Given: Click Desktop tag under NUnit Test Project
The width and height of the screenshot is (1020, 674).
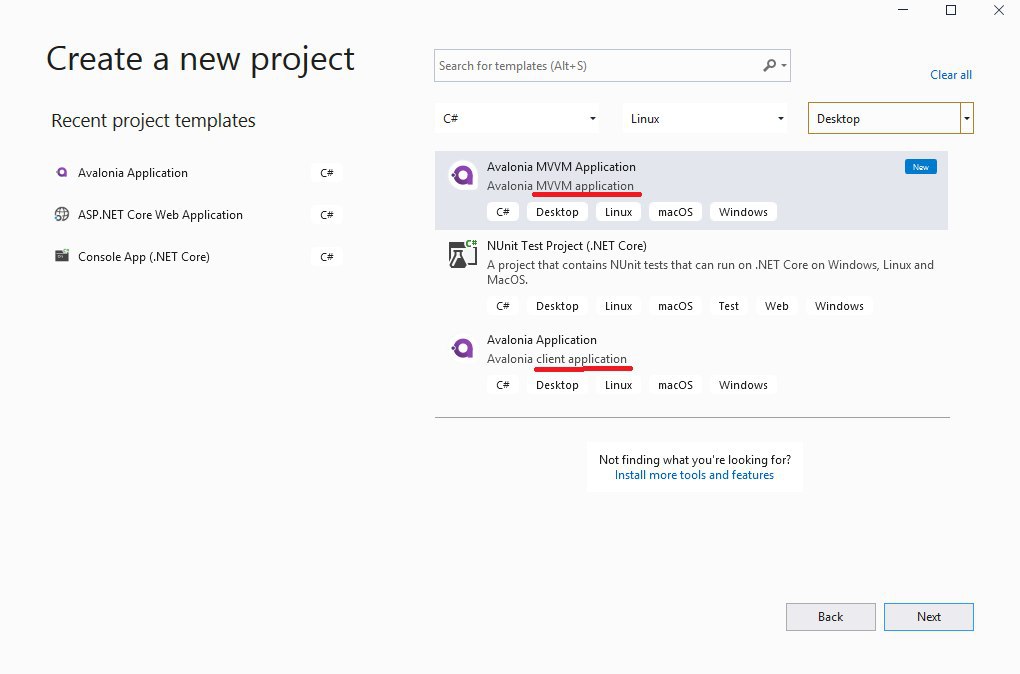Looking at the screenshot, I should pyautogui.click(x=557, y=306).
